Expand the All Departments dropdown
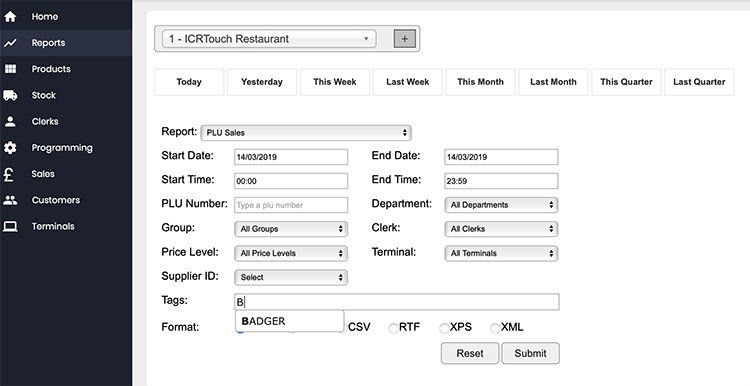Image resolution: width=750 pixels, height=386 pixels. pos(501,205)
